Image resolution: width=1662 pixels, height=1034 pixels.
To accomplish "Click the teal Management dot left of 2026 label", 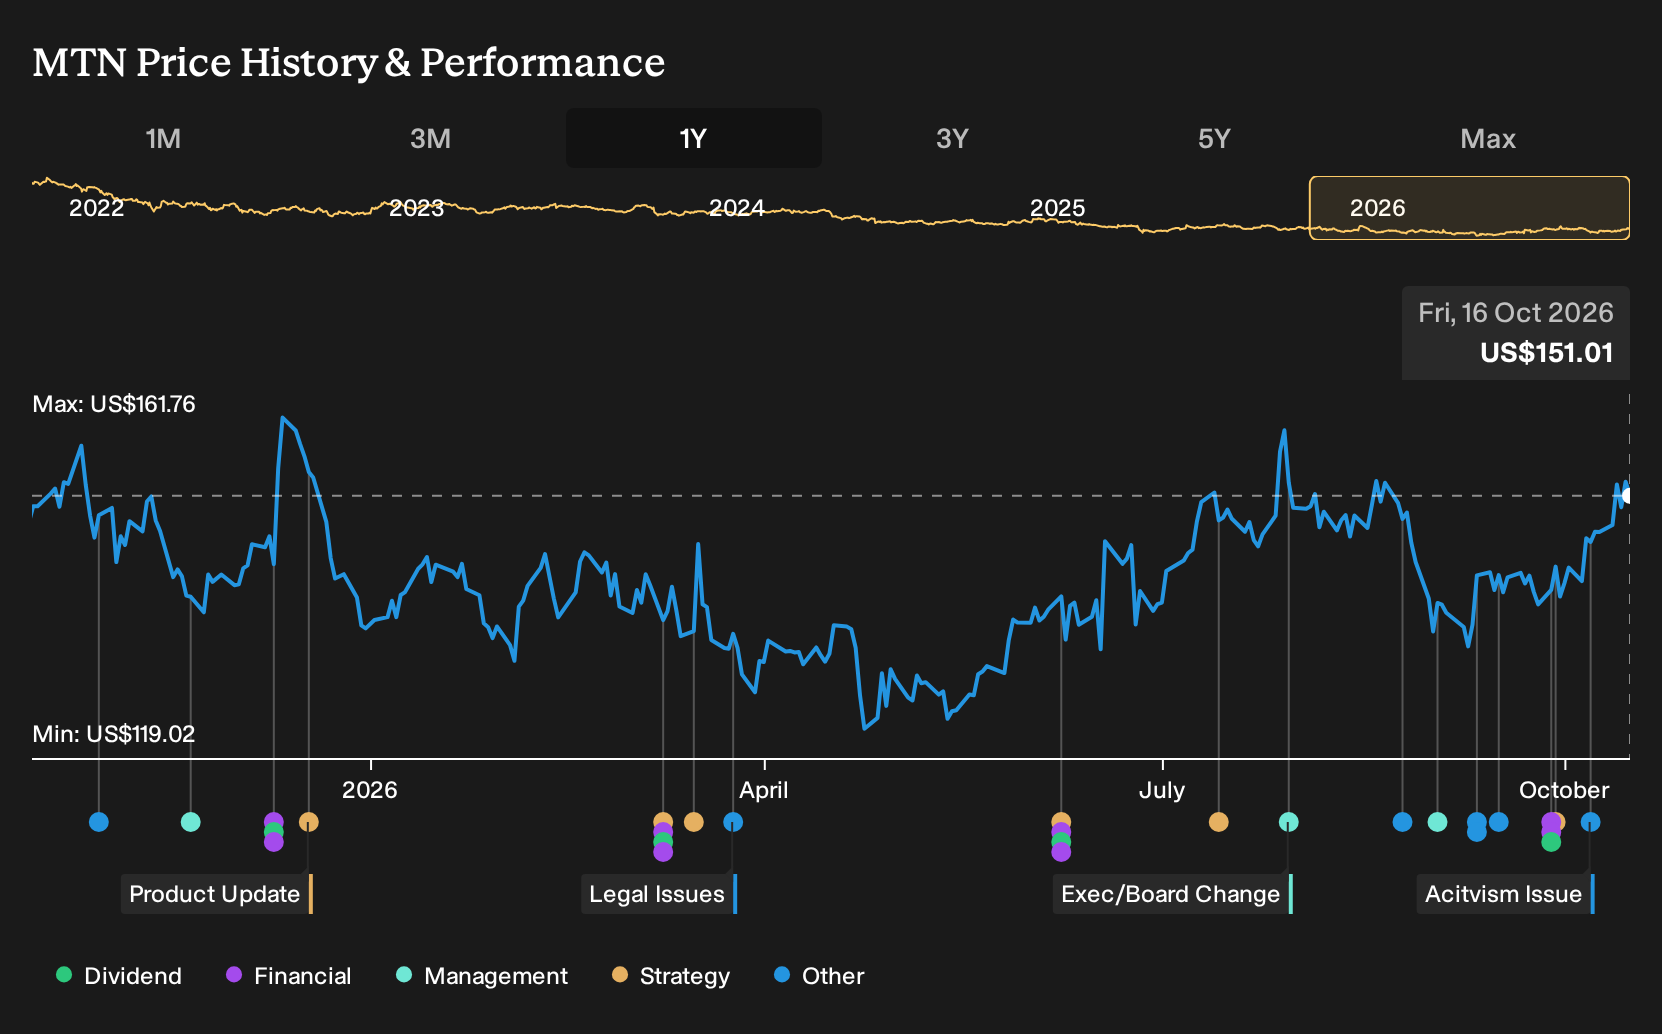I will point(191,822).
